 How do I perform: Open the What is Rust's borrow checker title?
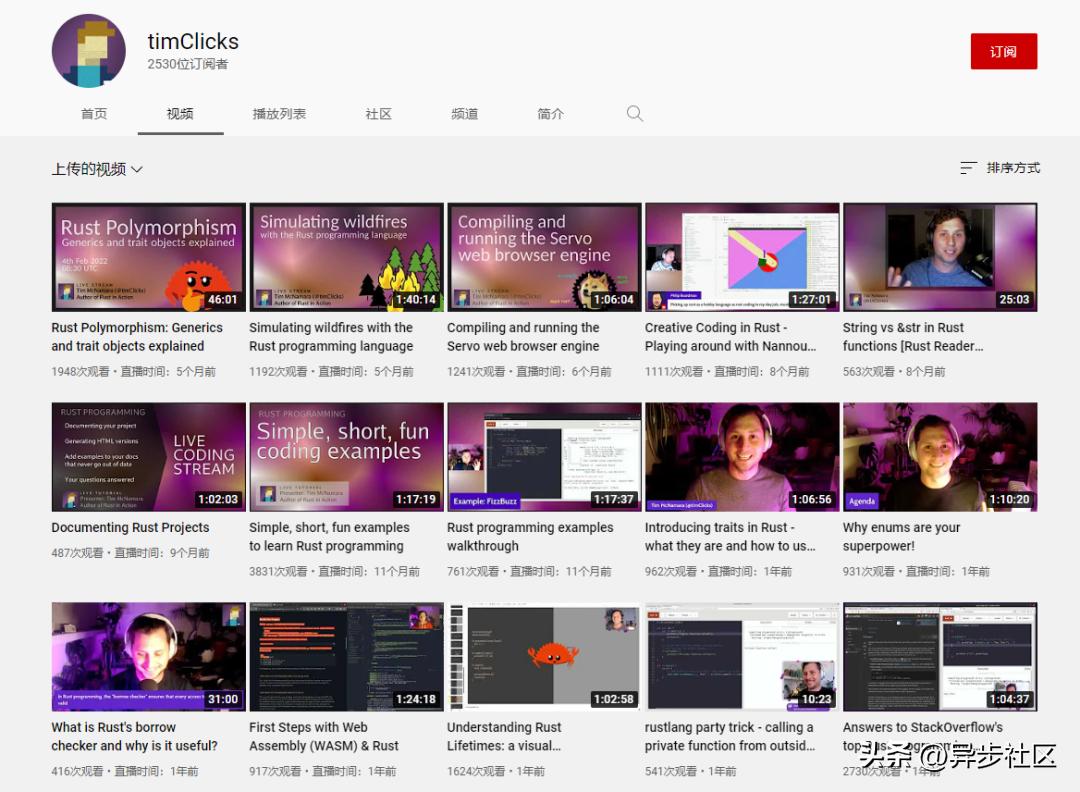tap(134, 737)
